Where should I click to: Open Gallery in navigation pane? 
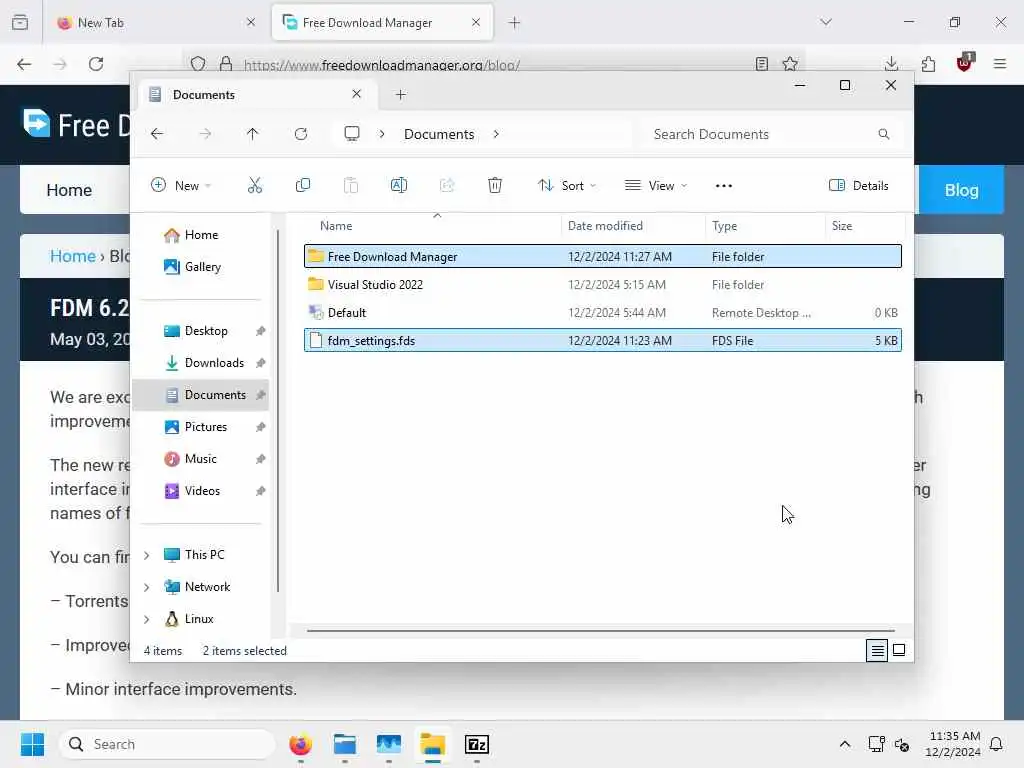point(202,267)
